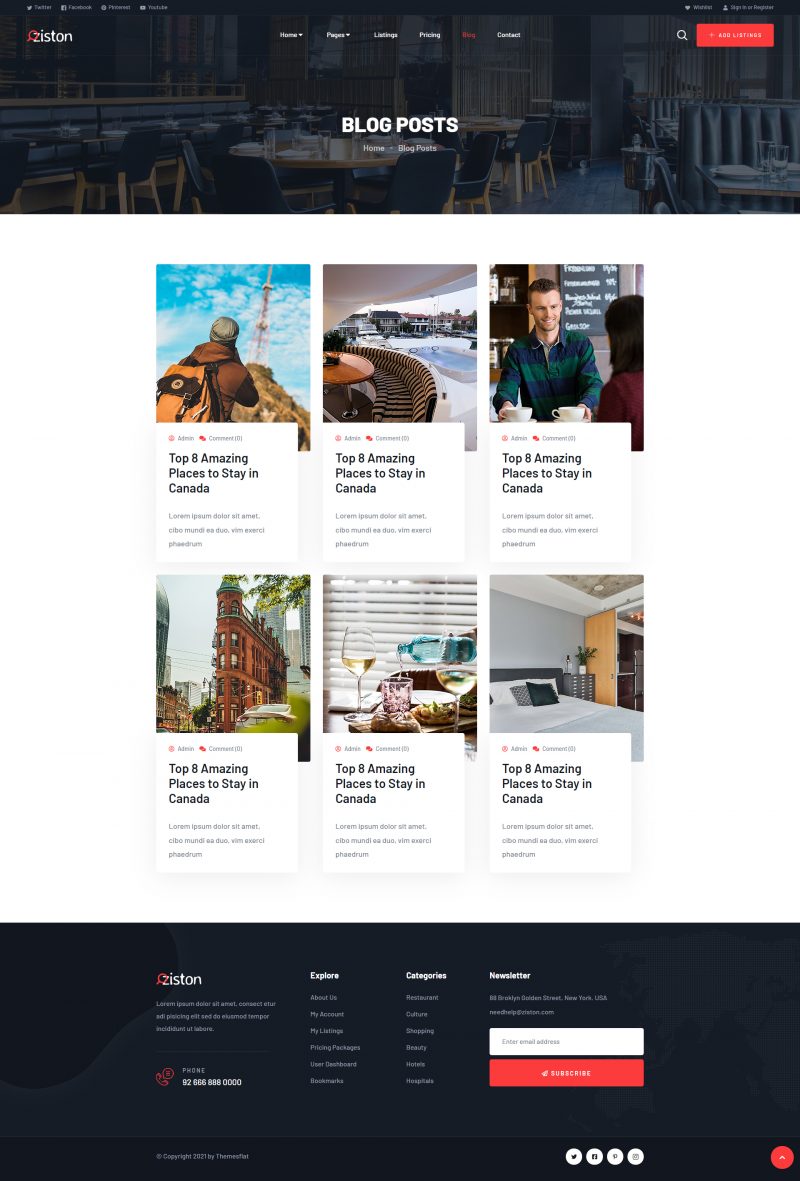This screenshot has width=800, height=1181.
Task: Click Sign In or Register link
Action: point(751,7)
